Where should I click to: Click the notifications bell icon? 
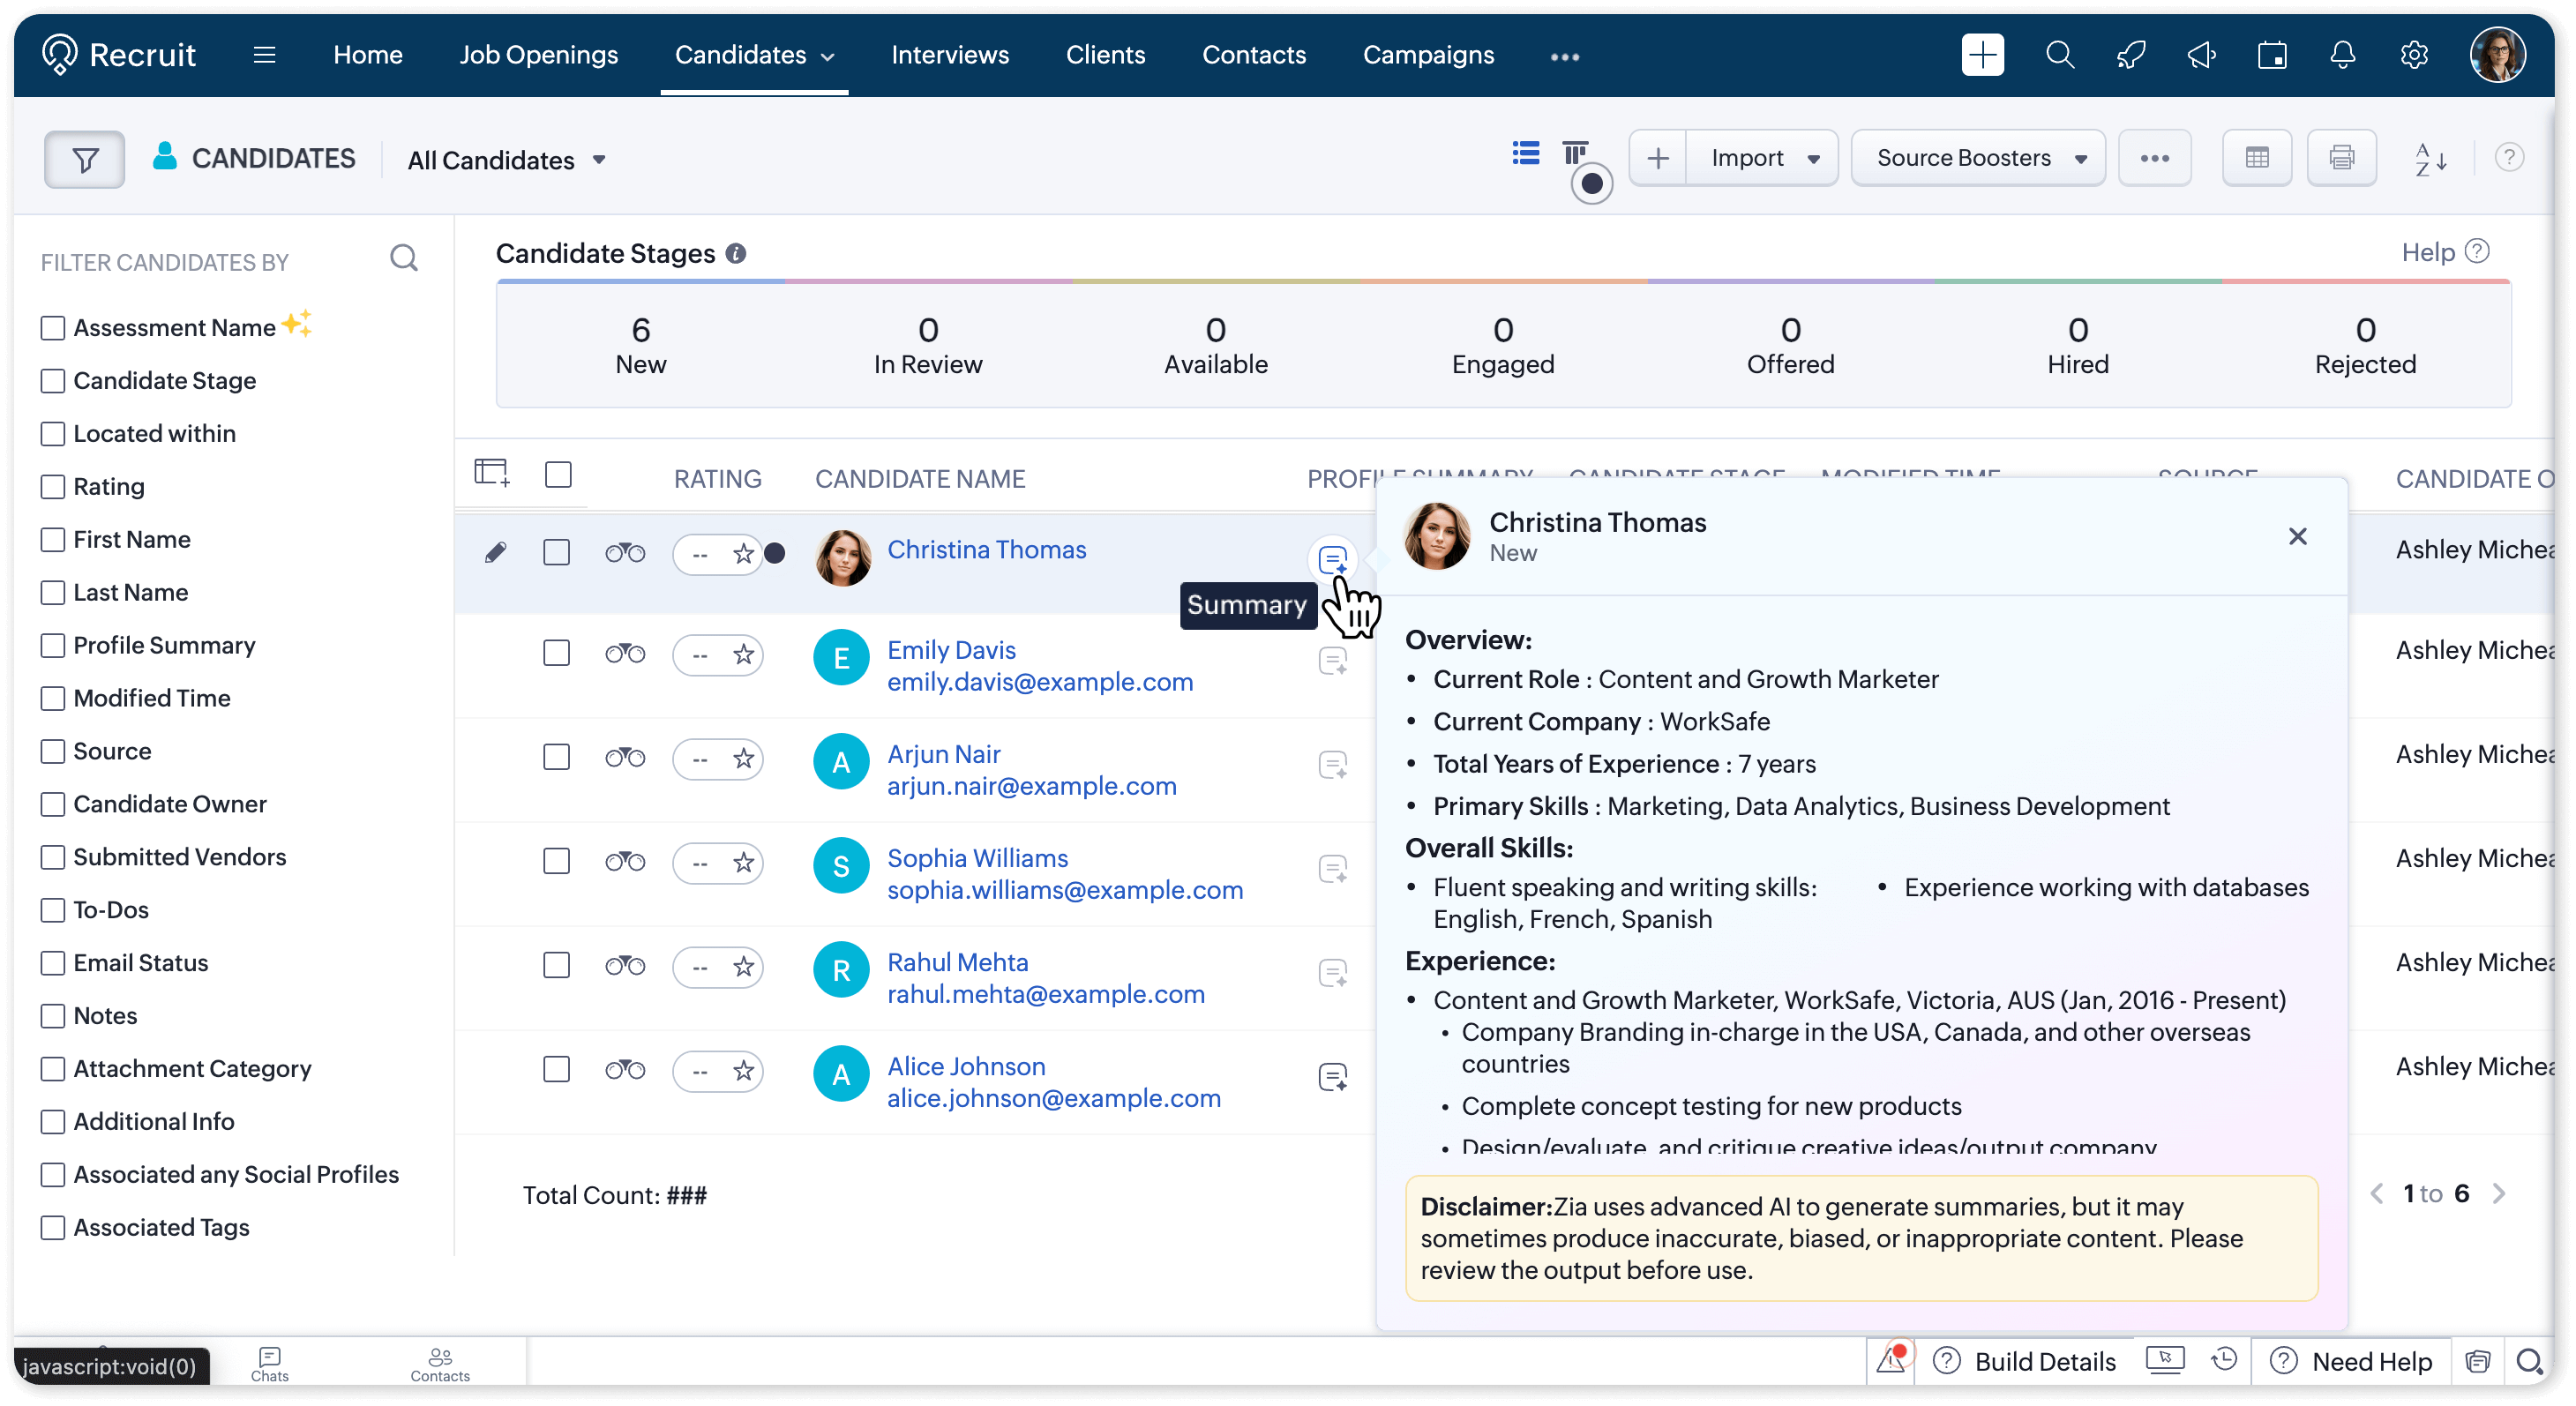(2343, 55)
